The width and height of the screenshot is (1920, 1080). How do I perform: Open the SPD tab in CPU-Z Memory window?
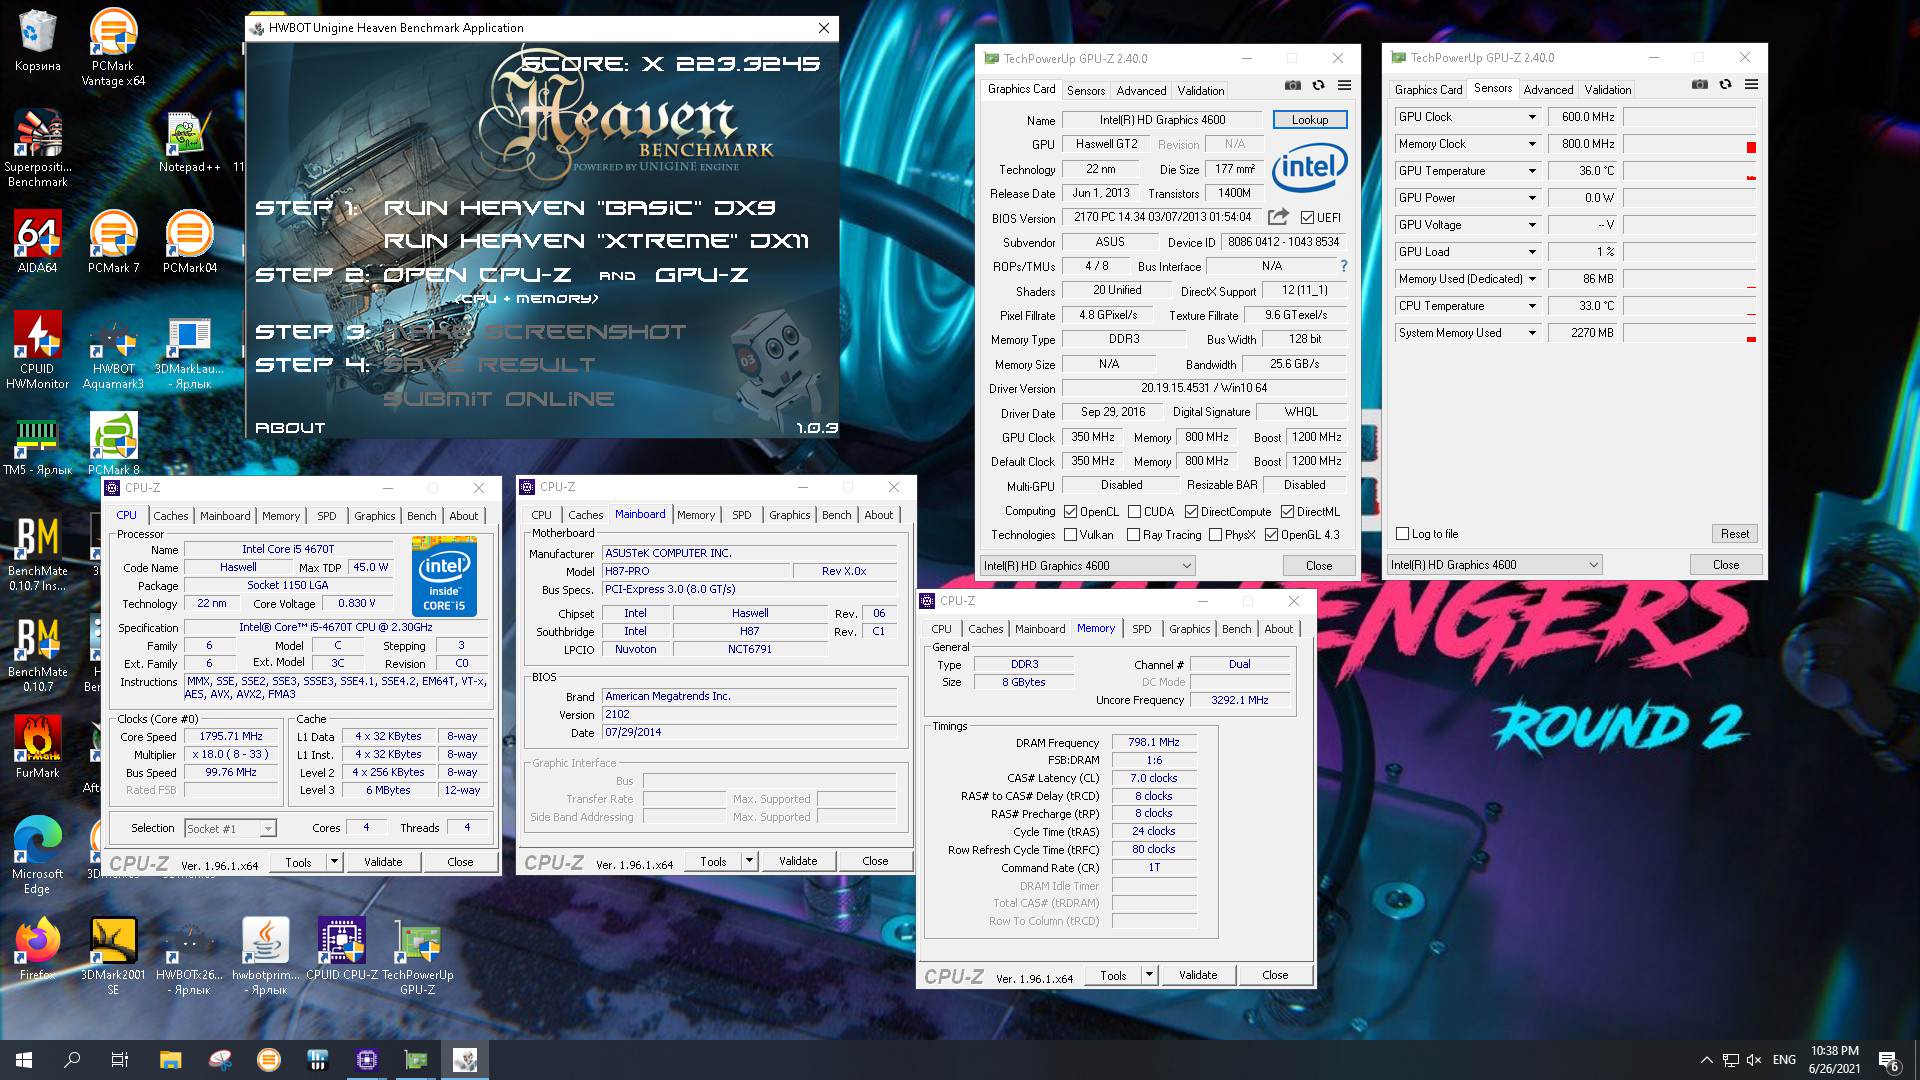pos(1141,629)
